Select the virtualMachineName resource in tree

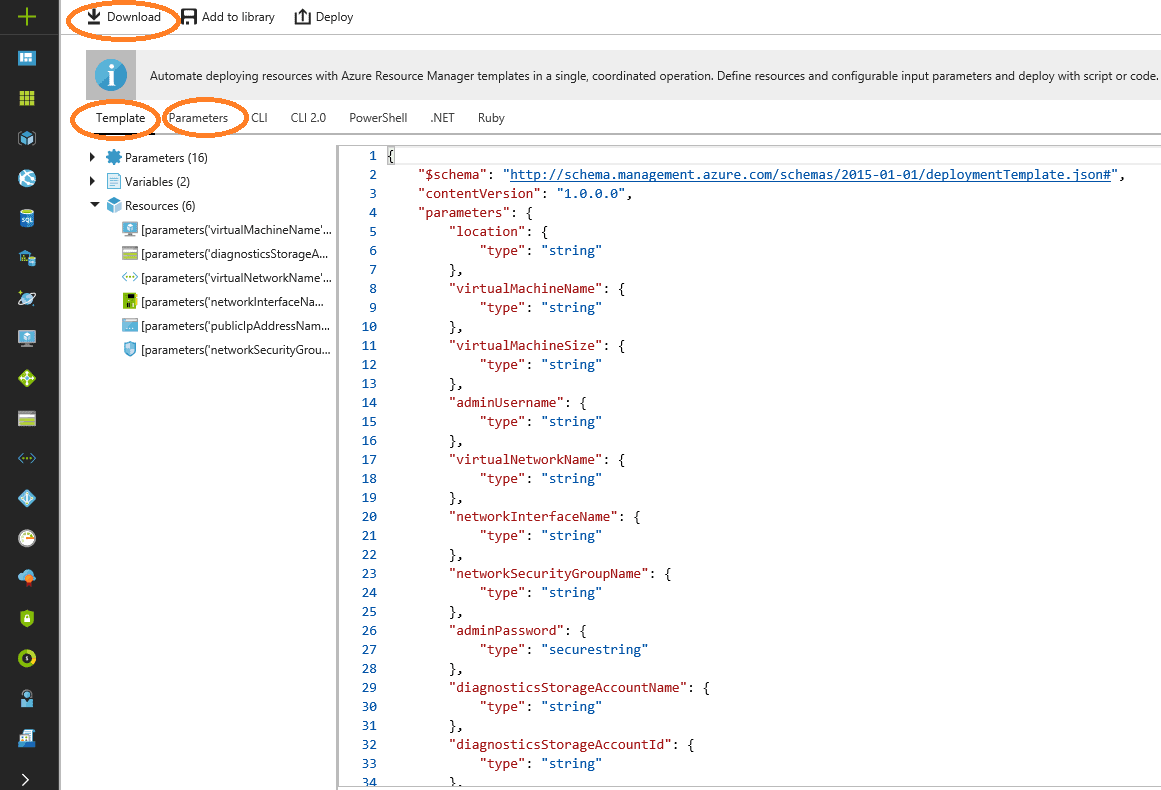coord(227,230)
